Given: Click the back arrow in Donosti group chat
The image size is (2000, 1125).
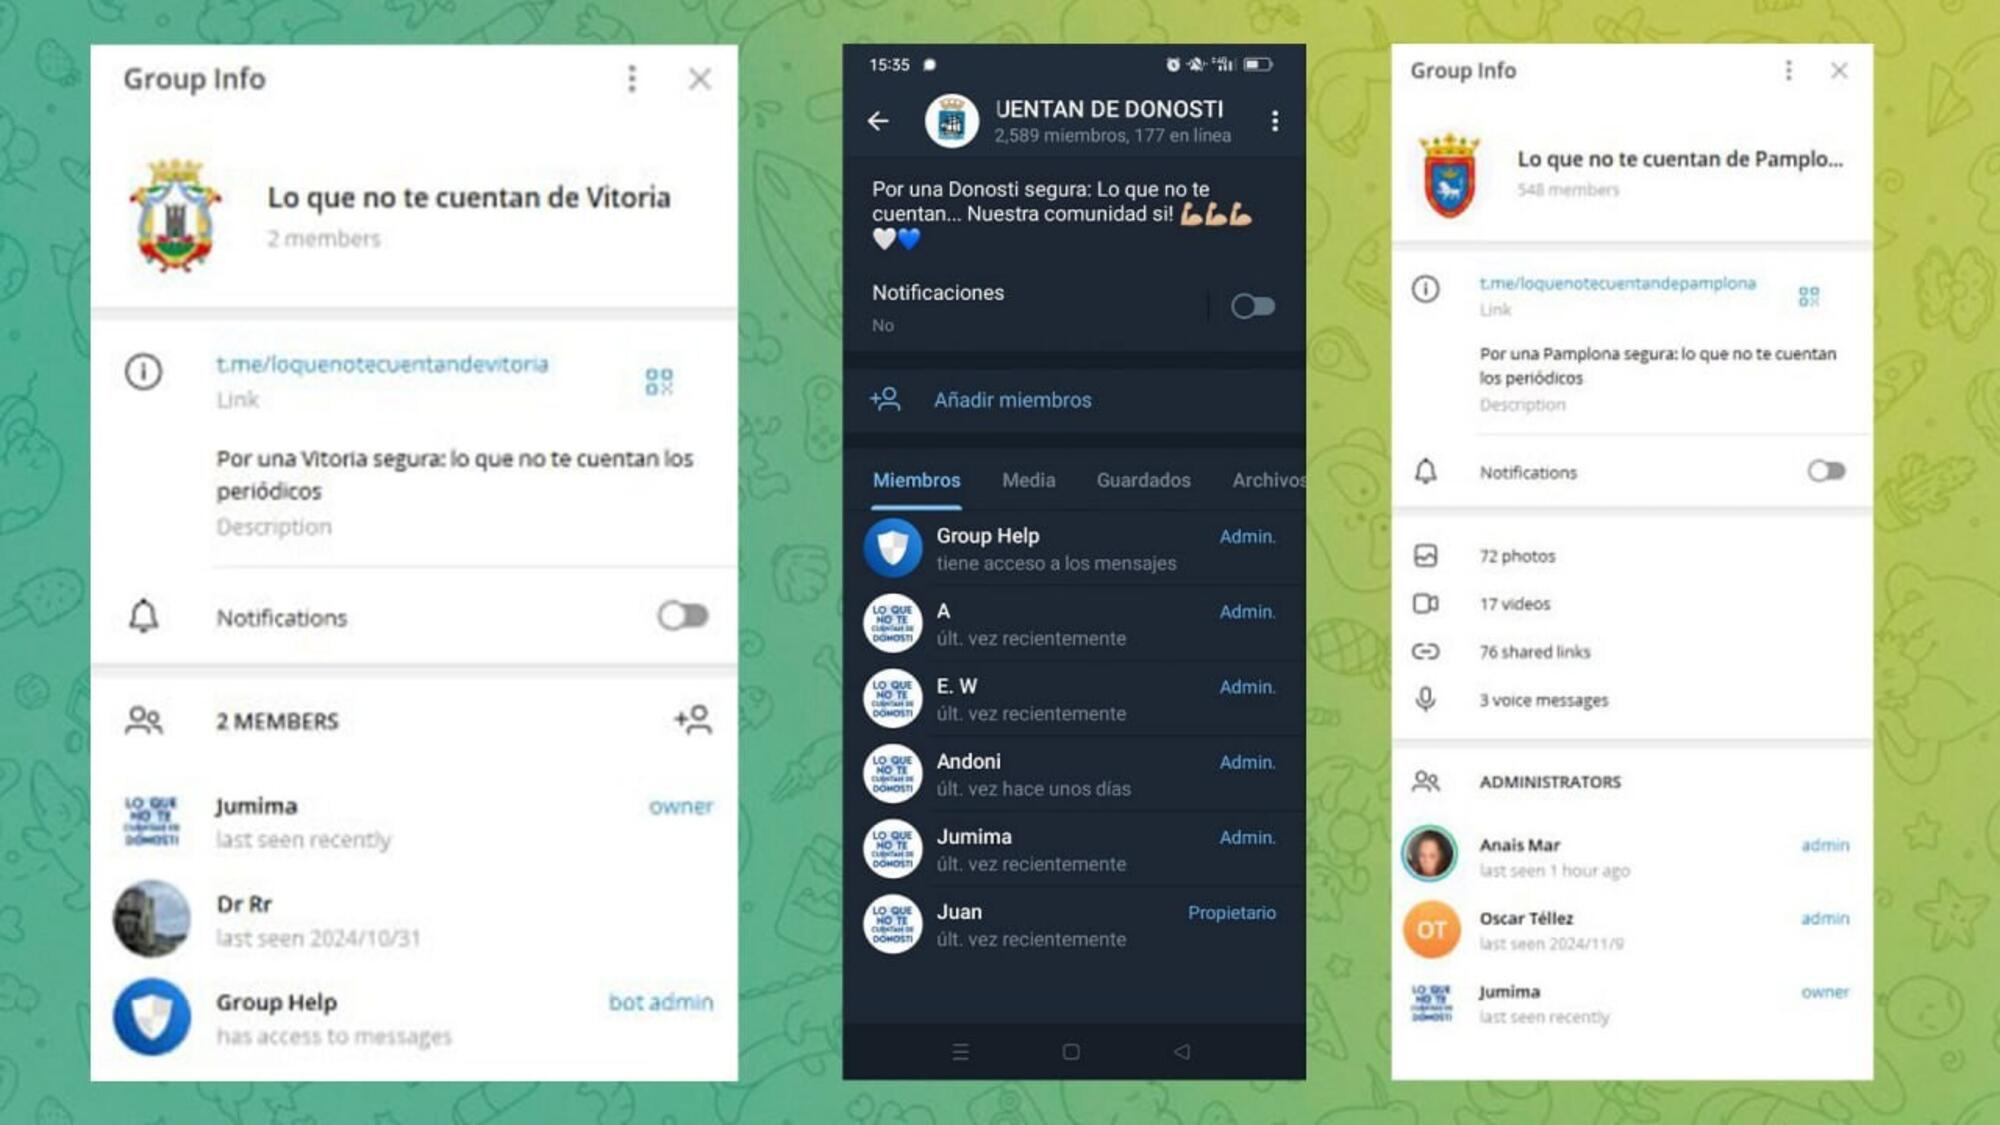Looking at the screenshot, I should 880,120.
